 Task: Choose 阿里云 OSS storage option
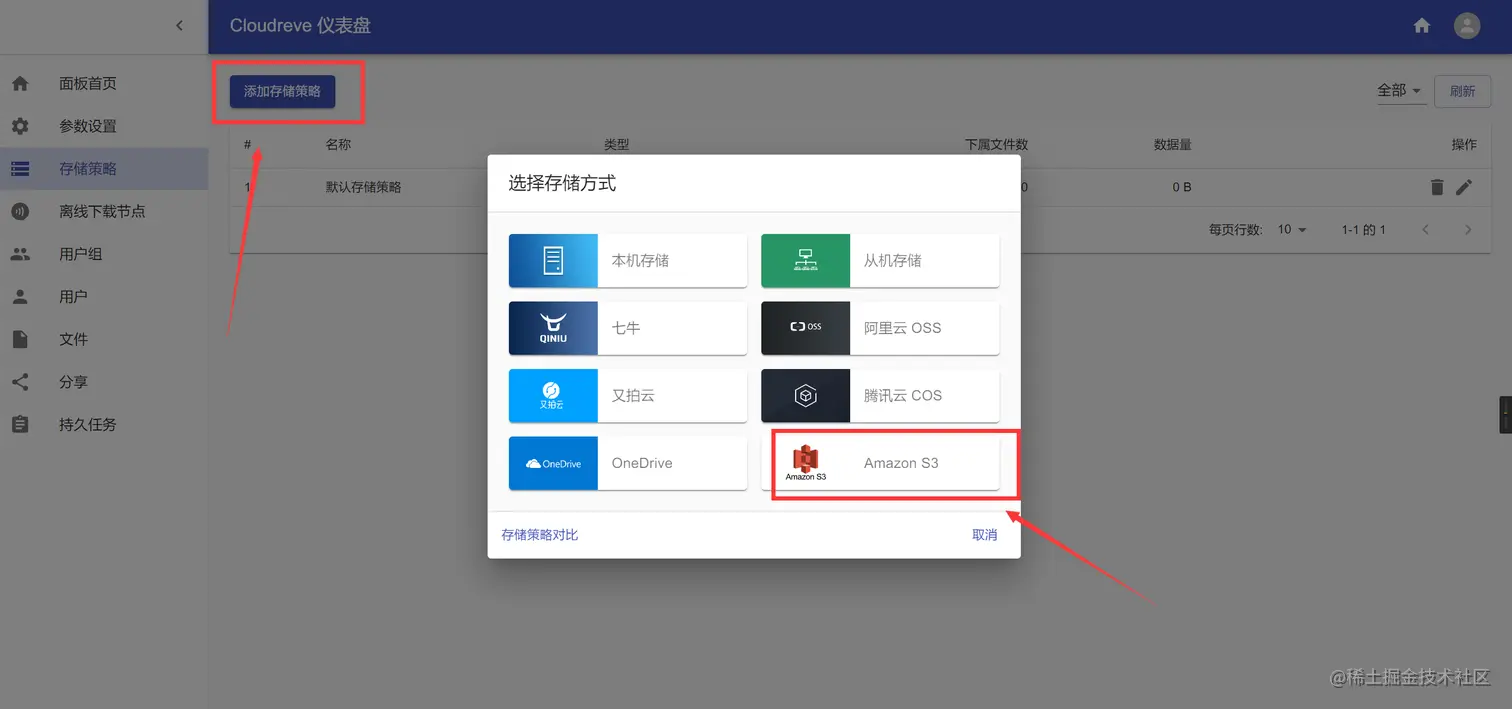click(x=880, y=328)
